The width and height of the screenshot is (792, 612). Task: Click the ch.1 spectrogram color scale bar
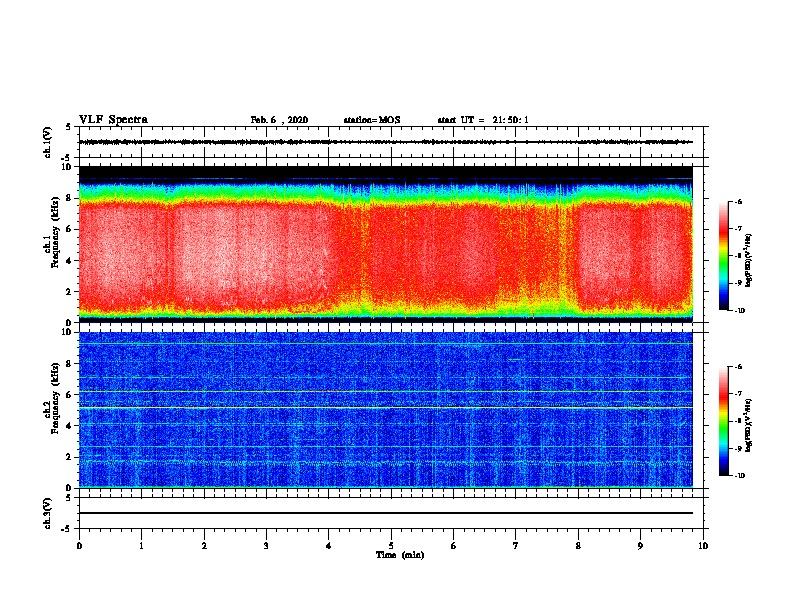(x=724, y=256)
